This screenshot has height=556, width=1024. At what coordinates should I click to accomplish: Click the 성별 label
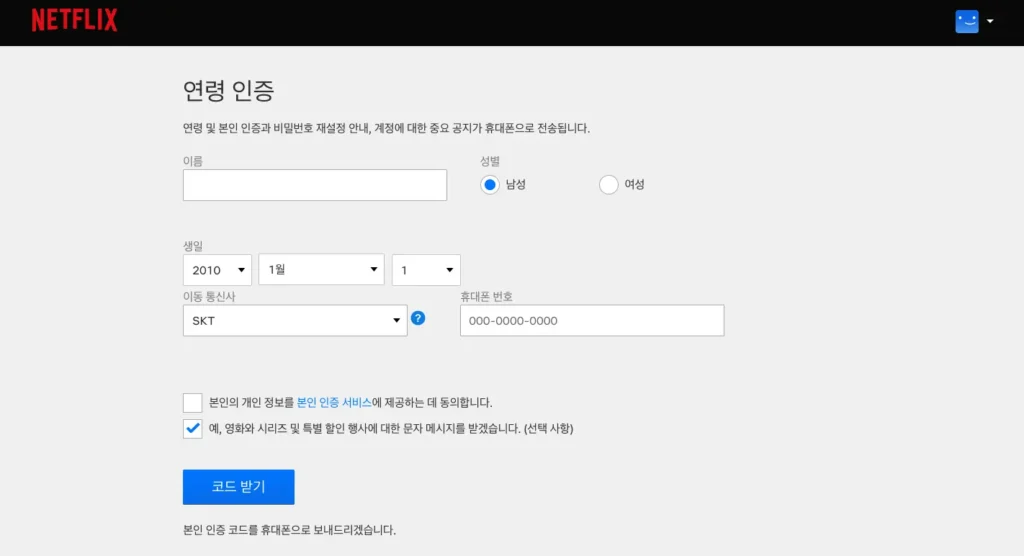[x=490, y=161]
